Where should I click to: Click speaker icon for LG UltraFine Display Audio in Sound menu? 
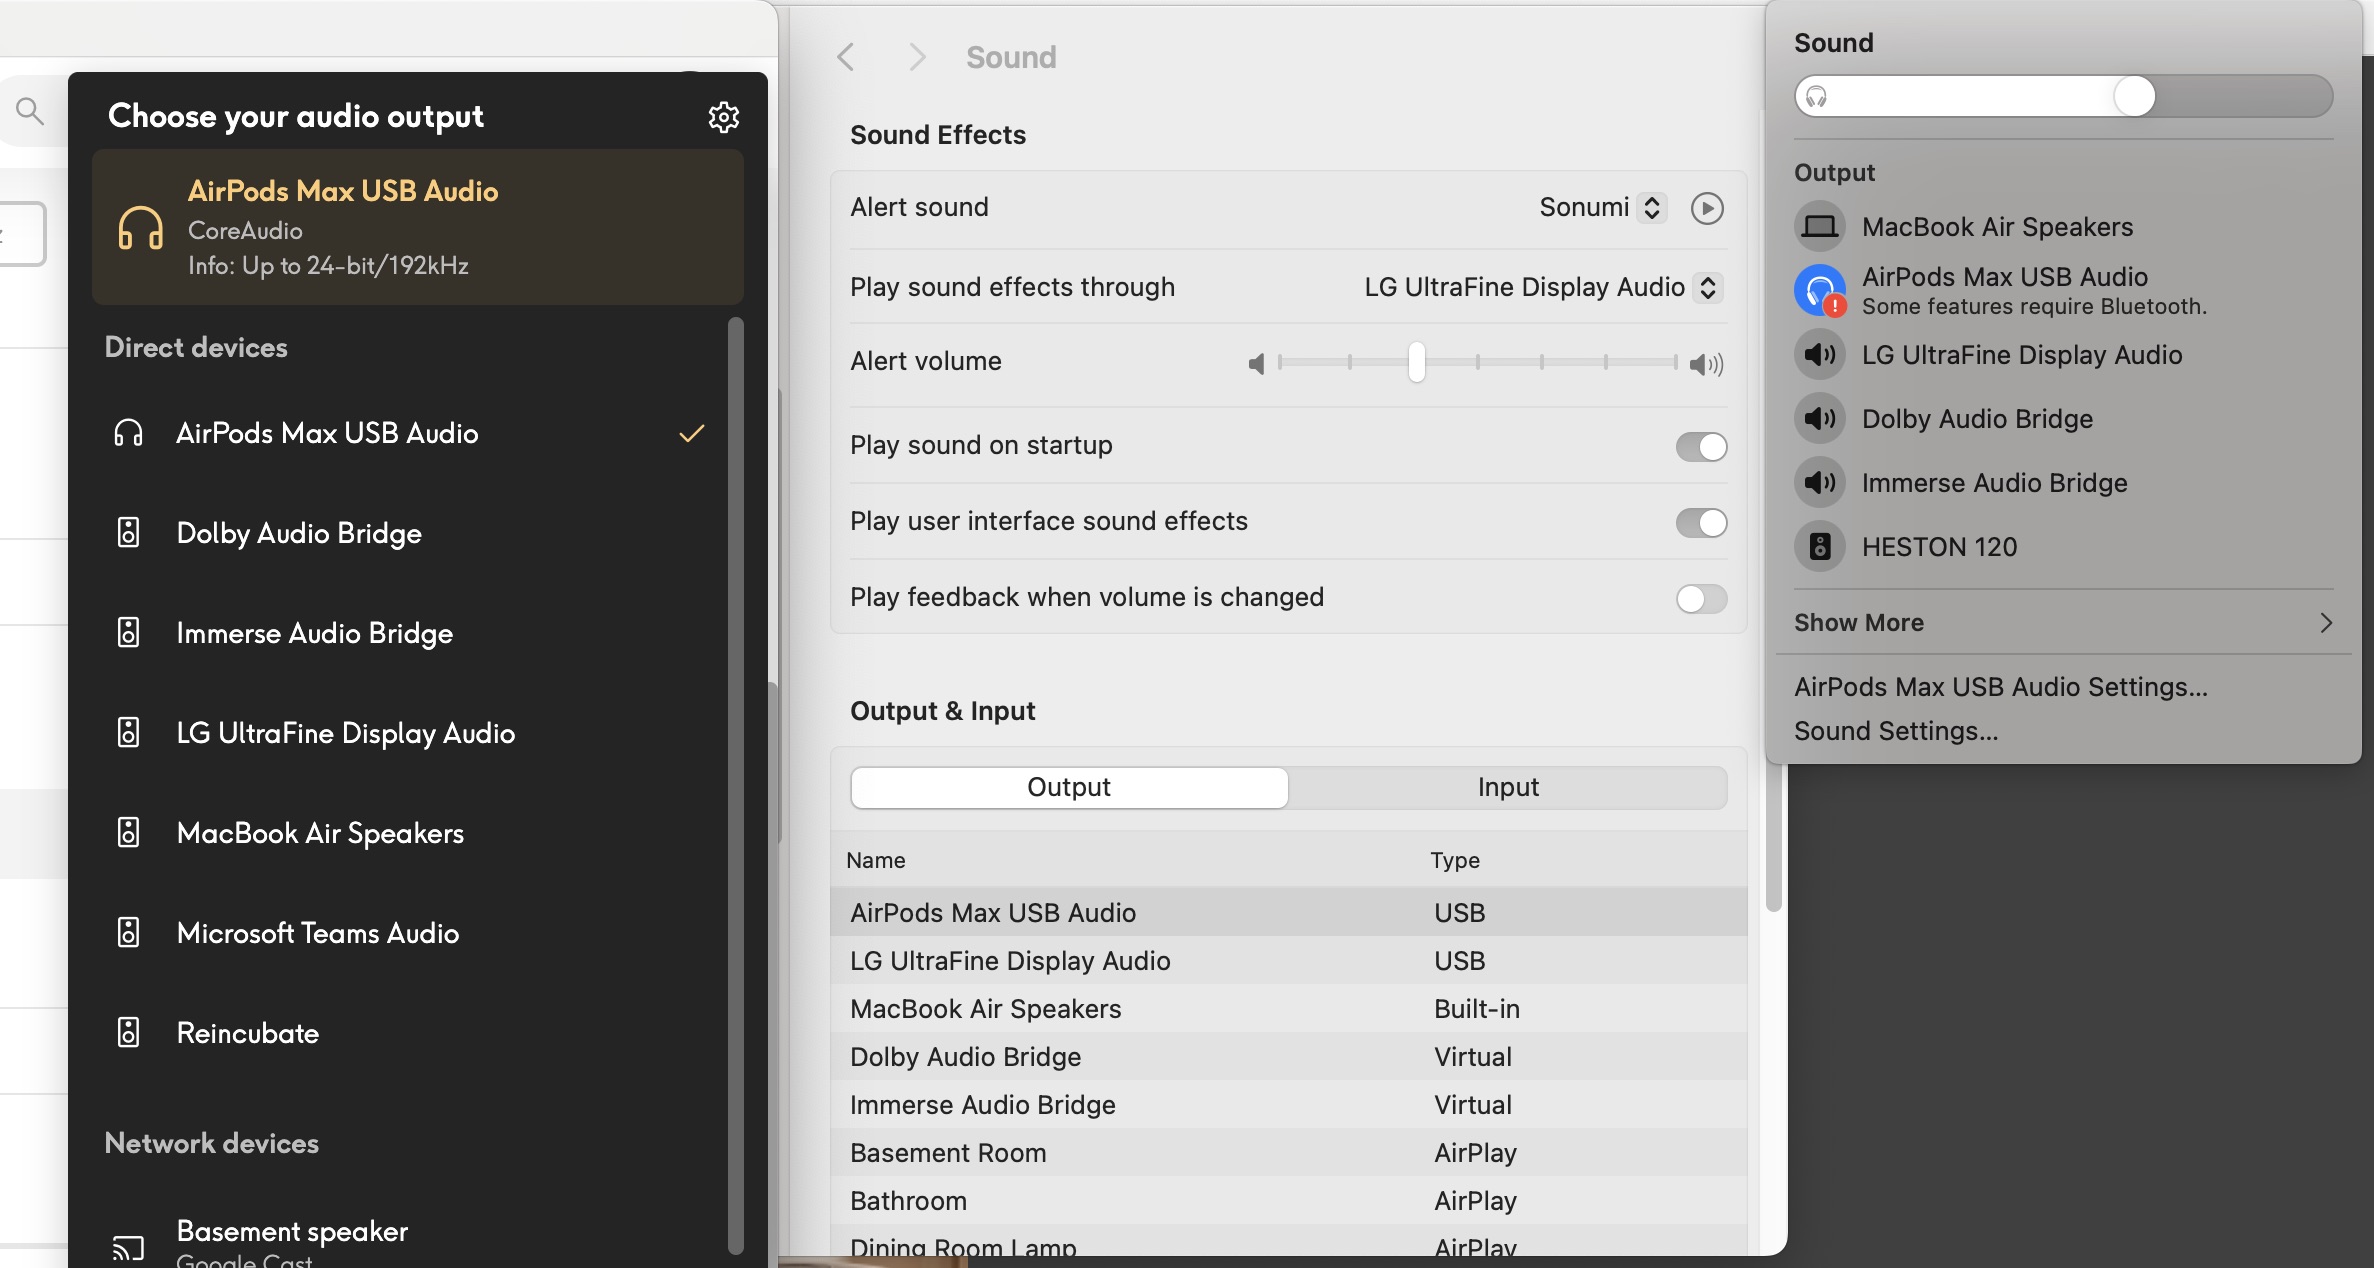click(x=1820, y=355)
